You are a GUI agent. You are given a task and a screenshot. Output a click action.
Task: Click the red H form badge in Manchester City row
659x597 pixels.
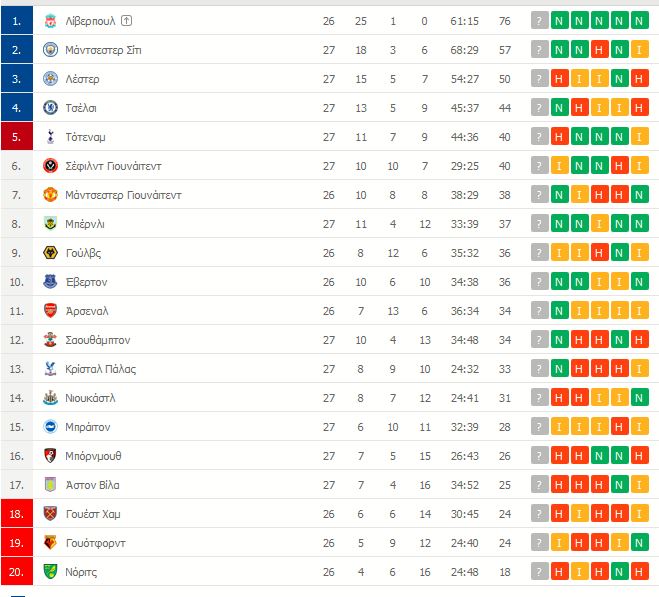(599, 50)
